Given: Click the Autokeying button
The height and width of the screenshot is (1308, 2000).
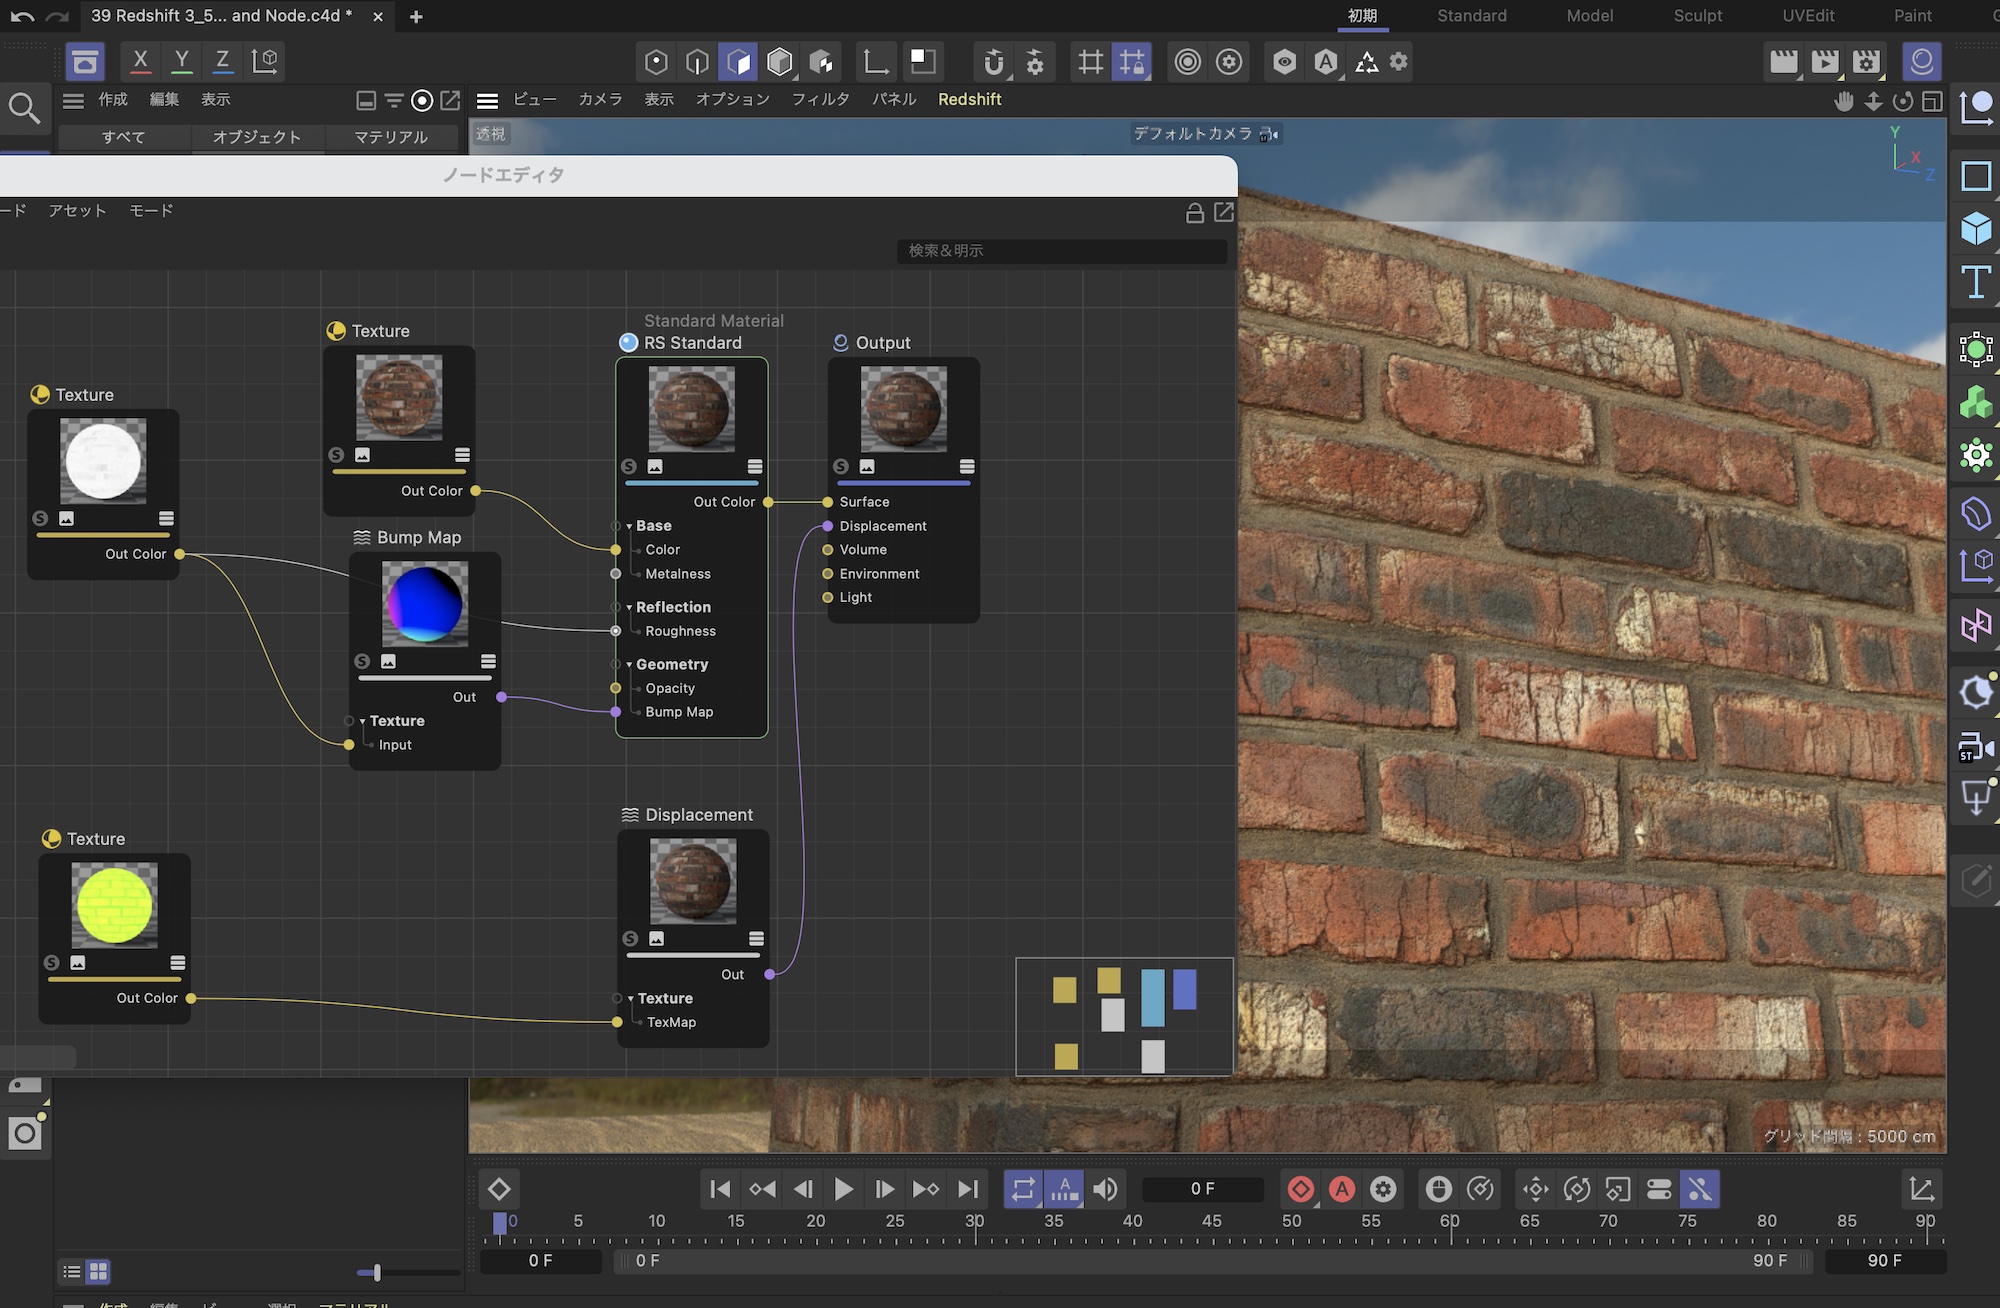Looking at the screenshot, I should (x=1342, y=1189).
